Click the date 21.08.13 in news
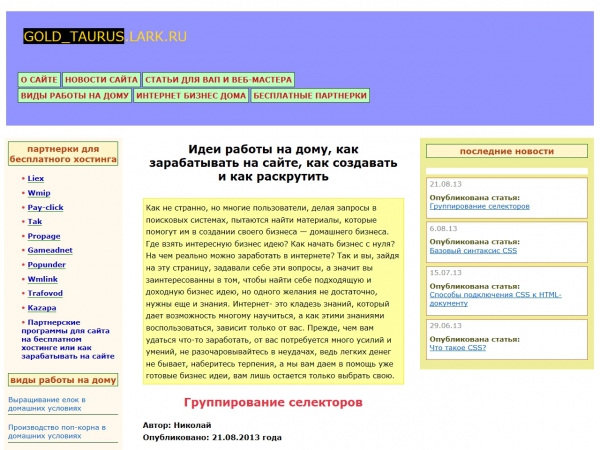The height and width of the screenshot is (450, 600). click(445, 184)
